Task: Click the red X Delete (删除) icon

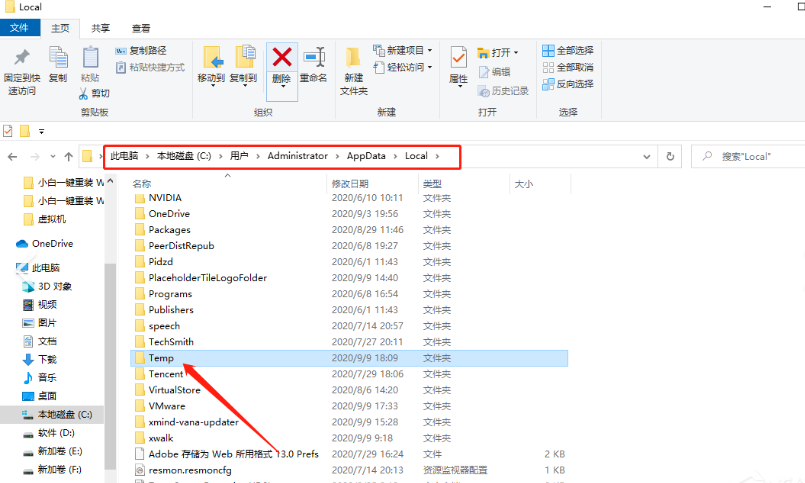Action: (x=282, y=57)
